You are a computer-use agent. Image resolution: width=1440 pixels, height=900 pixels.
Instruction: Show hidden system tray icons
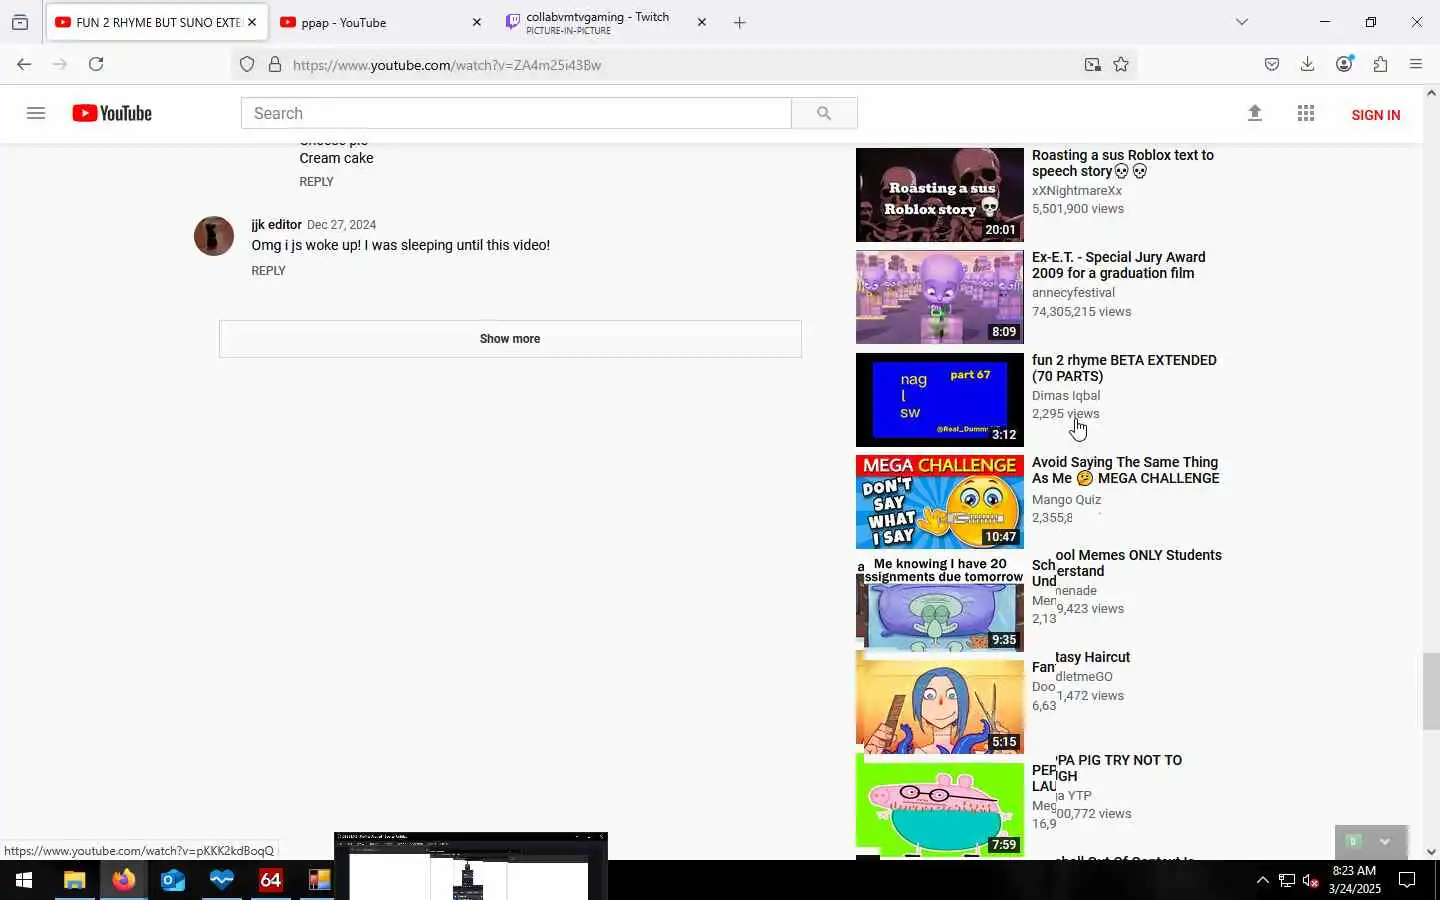pyautogui.click(x=1262, y=880)
